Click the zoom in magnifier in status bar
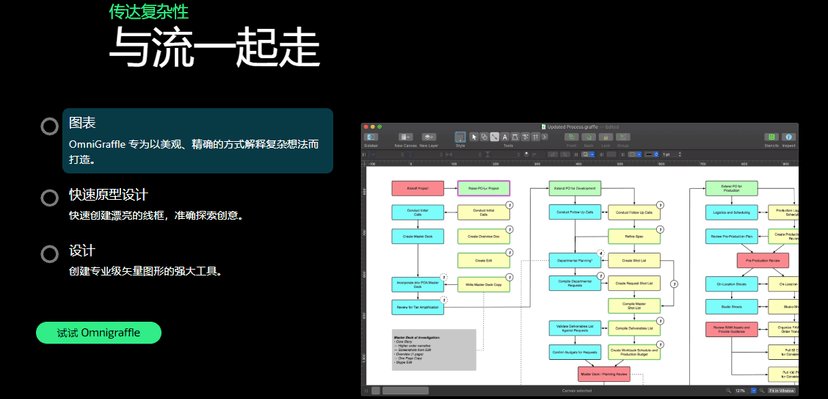Viewport: 828px width, 399px height. (x=762, y=391)
